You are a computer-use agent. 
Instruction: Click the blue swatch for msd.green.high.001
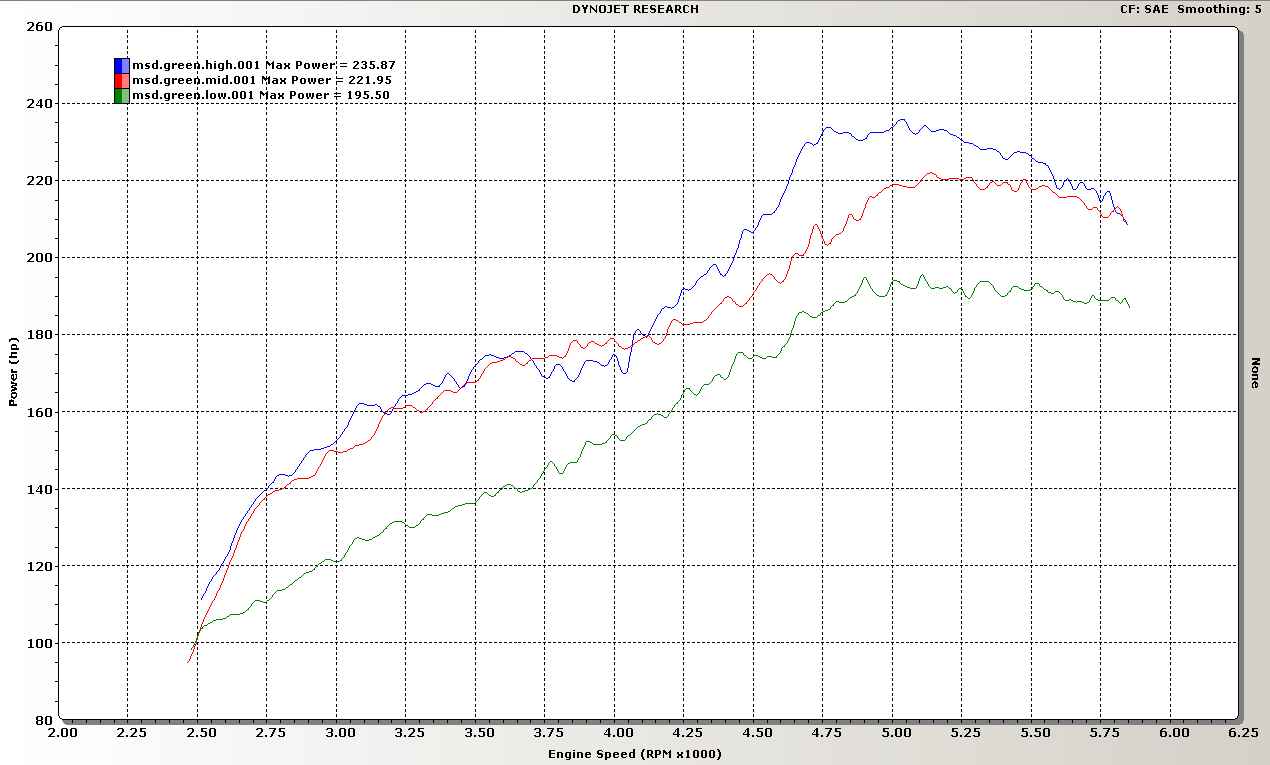click(x=121, y=65)
